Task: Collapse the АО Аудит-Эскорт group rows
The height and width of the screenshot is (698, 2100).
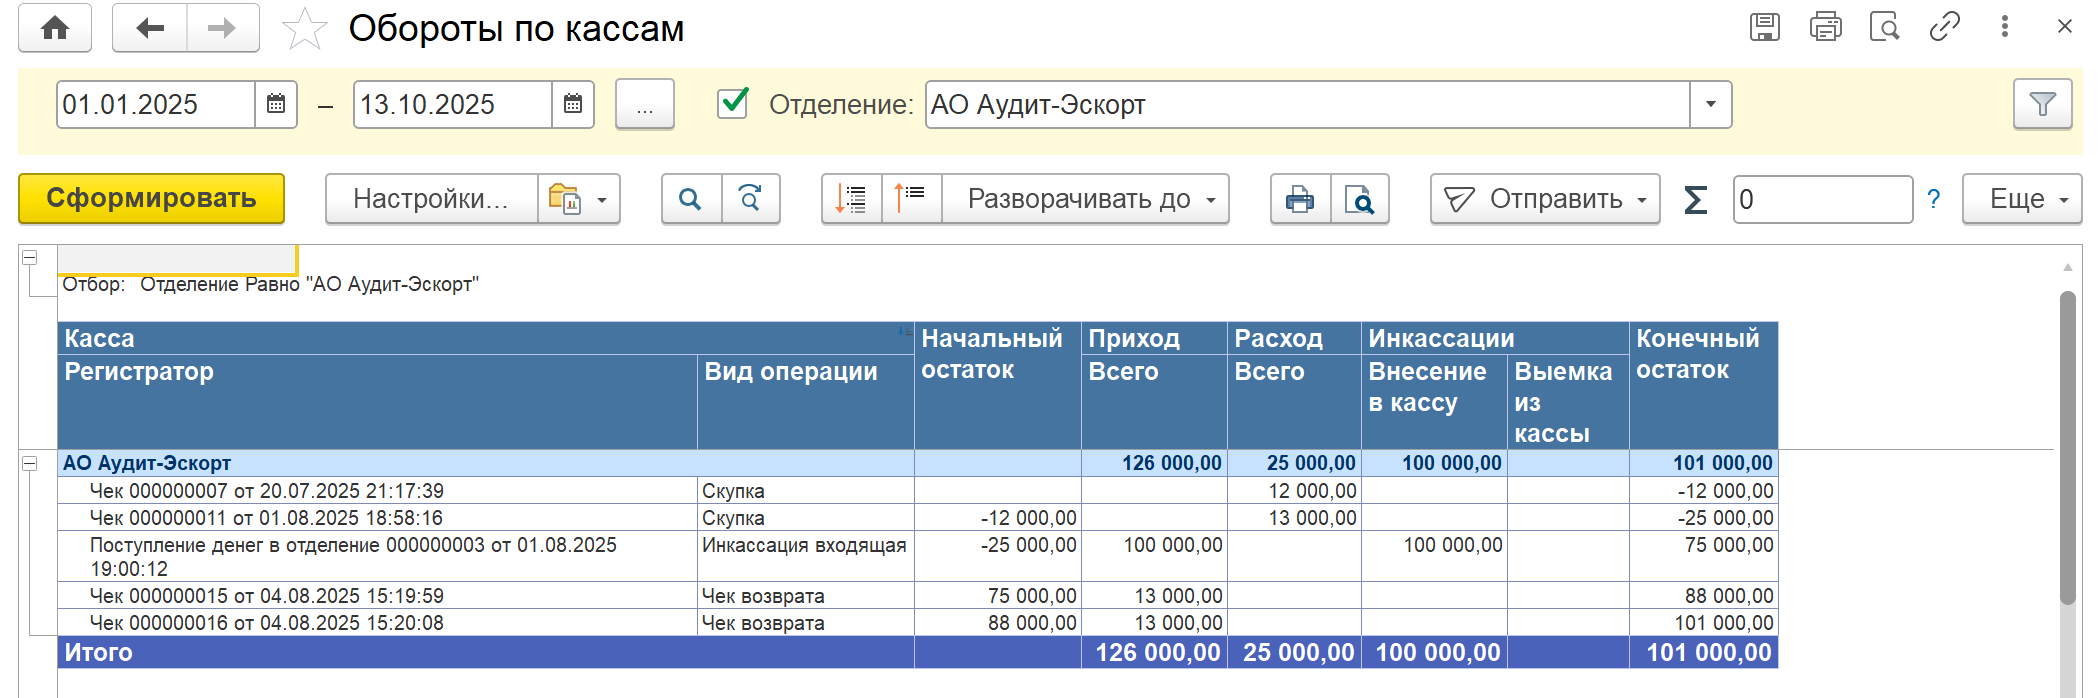Action: [30, 463]
